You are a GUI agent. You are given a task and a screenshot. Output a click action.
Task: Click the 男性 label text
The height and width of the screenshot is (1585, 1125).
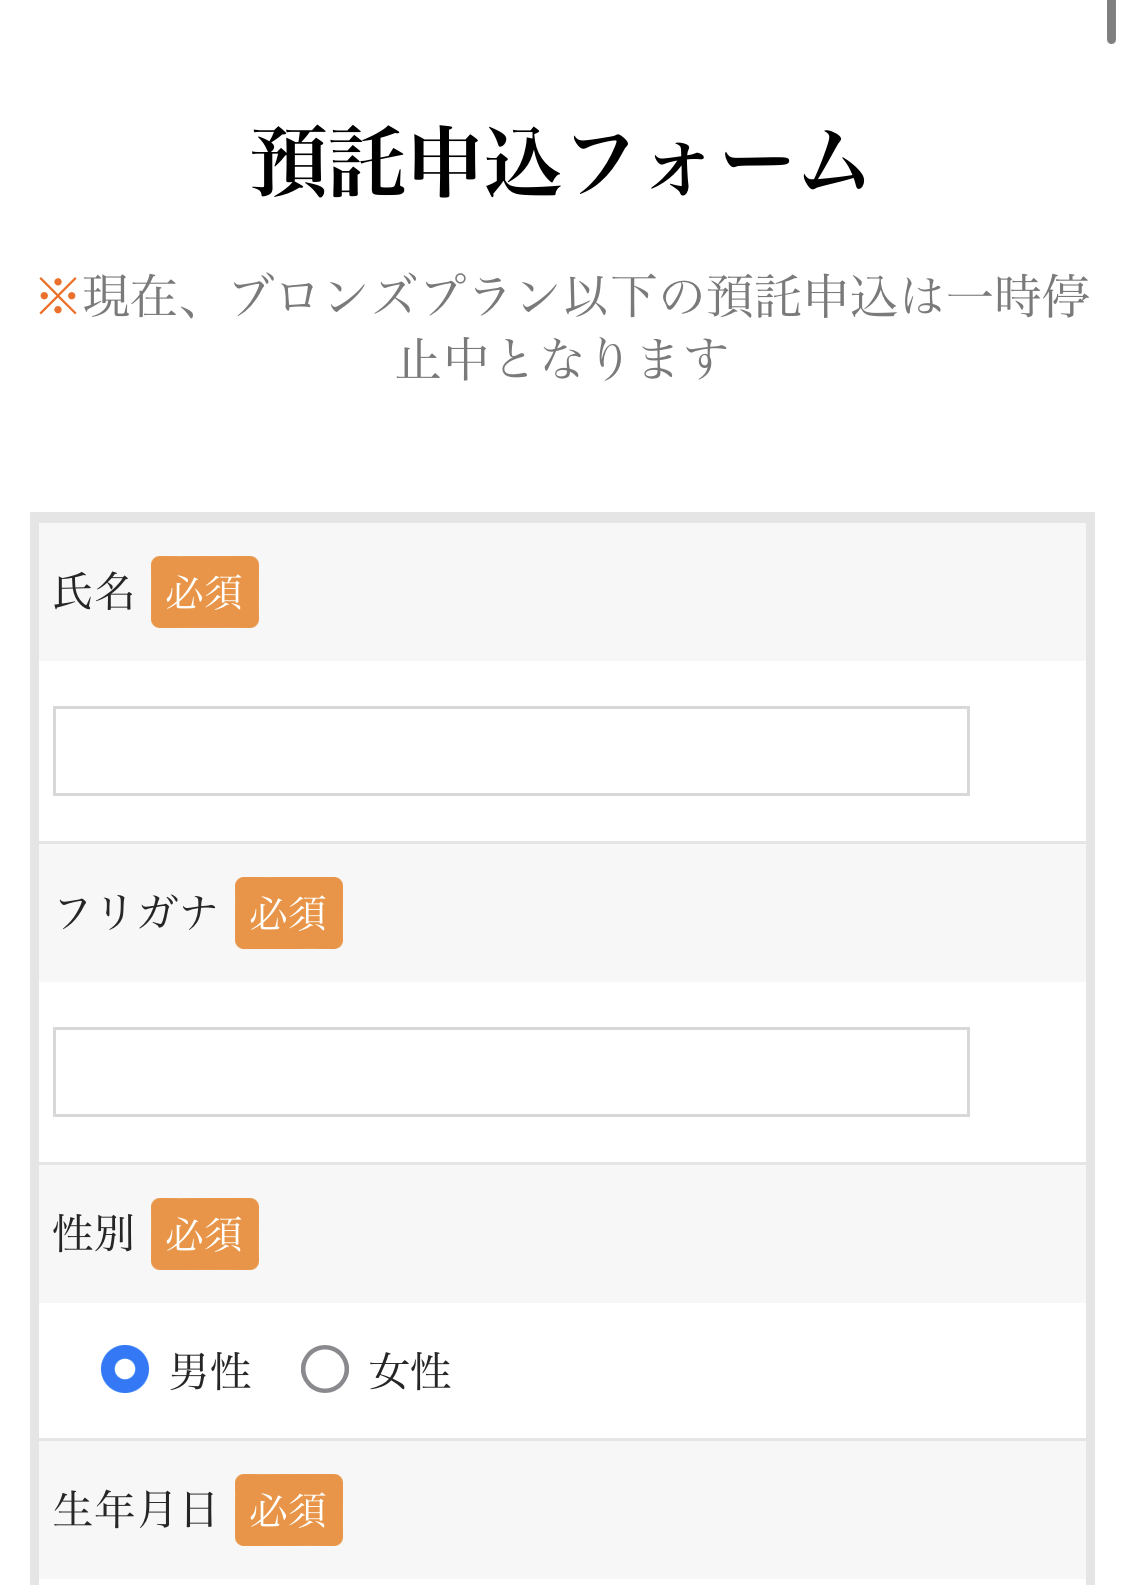point(210,1371)
